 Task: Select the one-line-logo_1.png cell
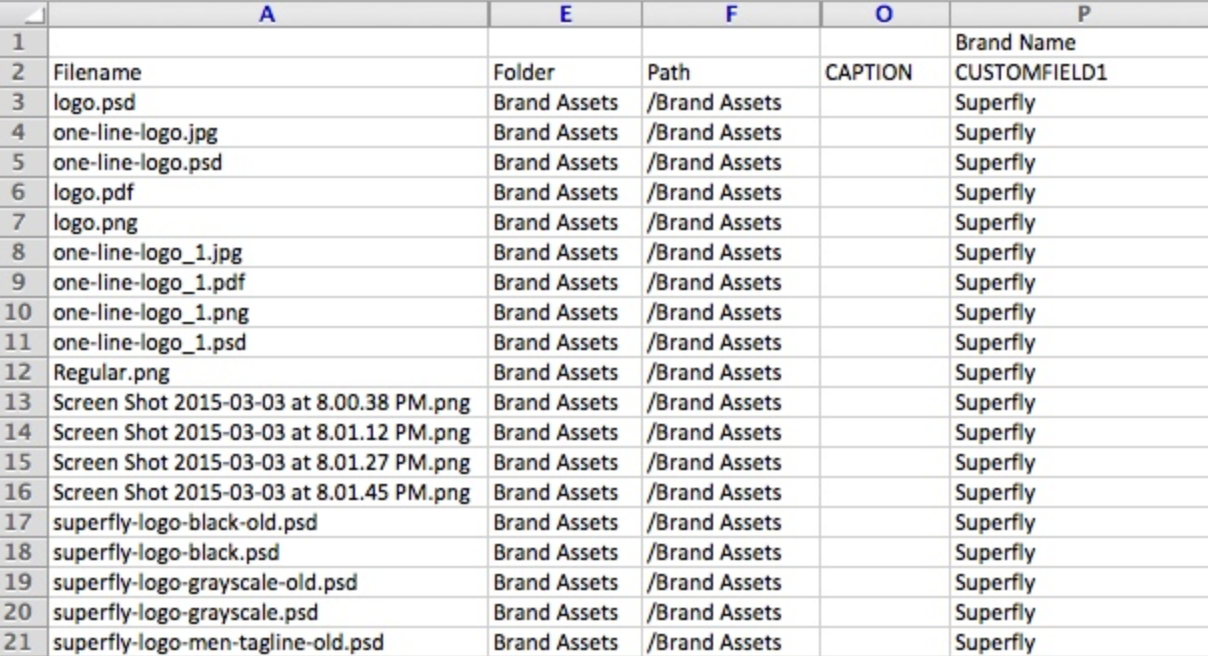[x=268, y=312]
